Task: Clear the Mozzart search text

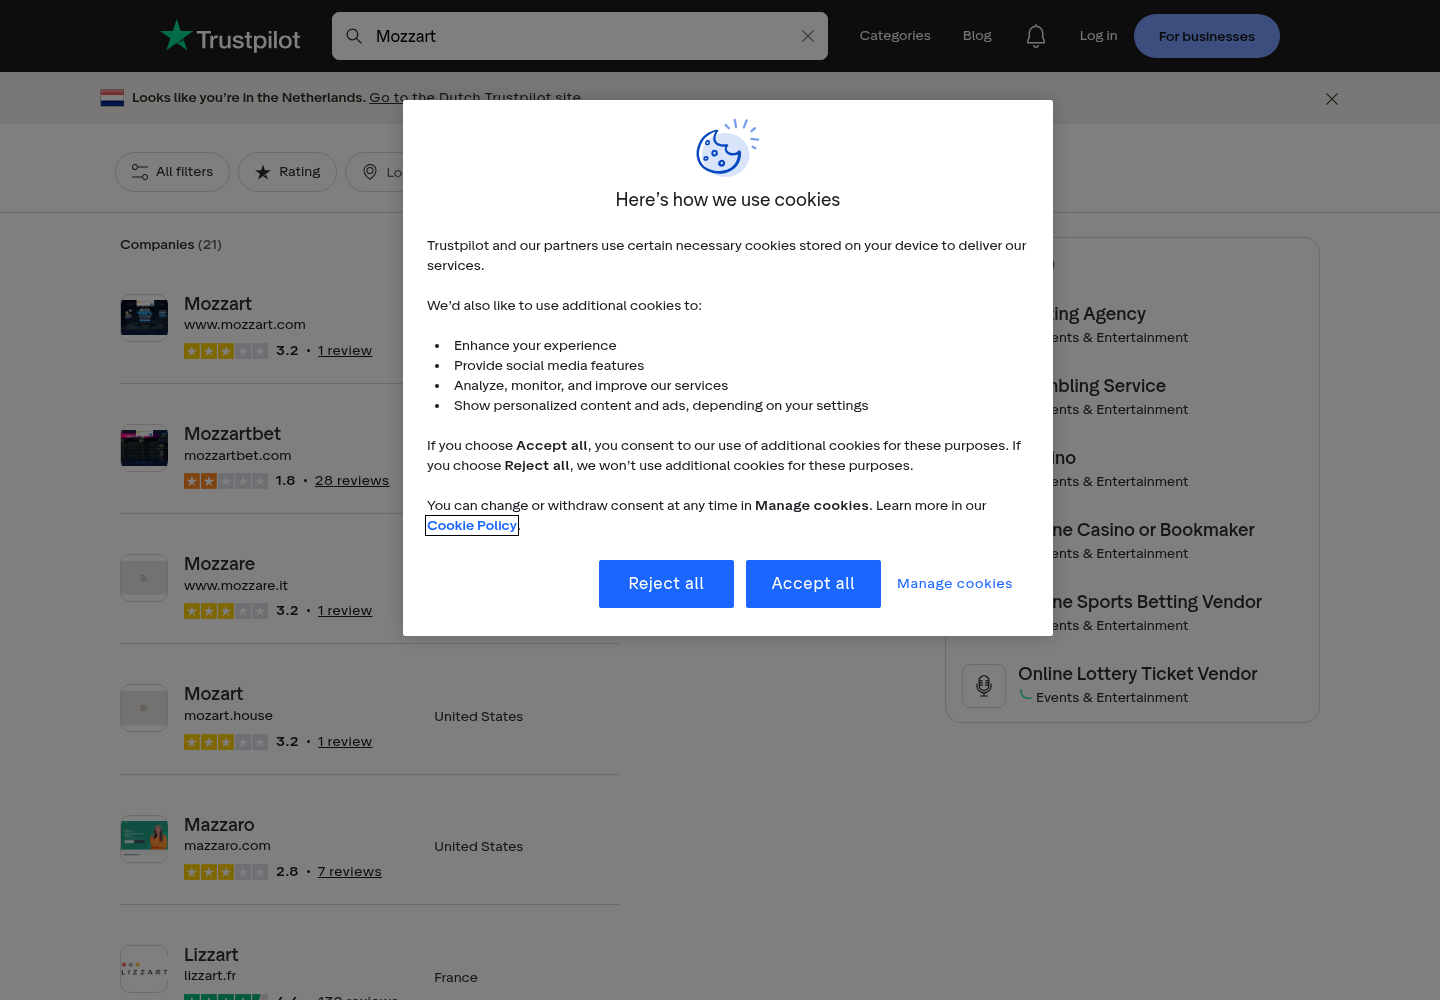Action: (808, 36)
